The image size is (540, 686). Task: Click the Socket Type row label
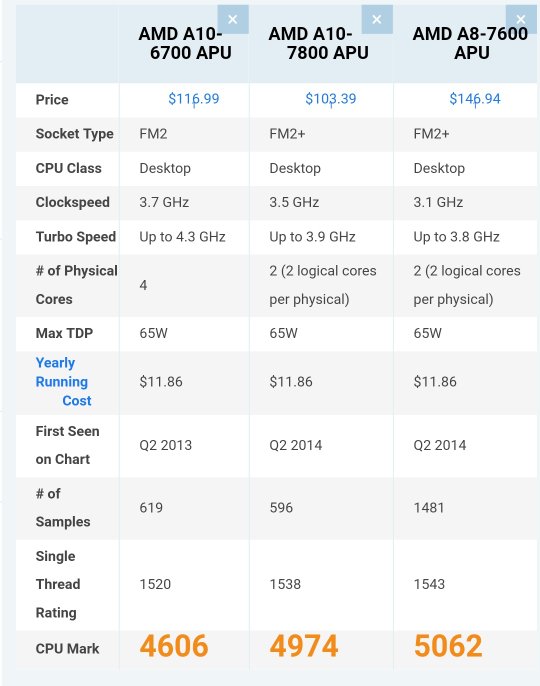(x=74, y=134)
